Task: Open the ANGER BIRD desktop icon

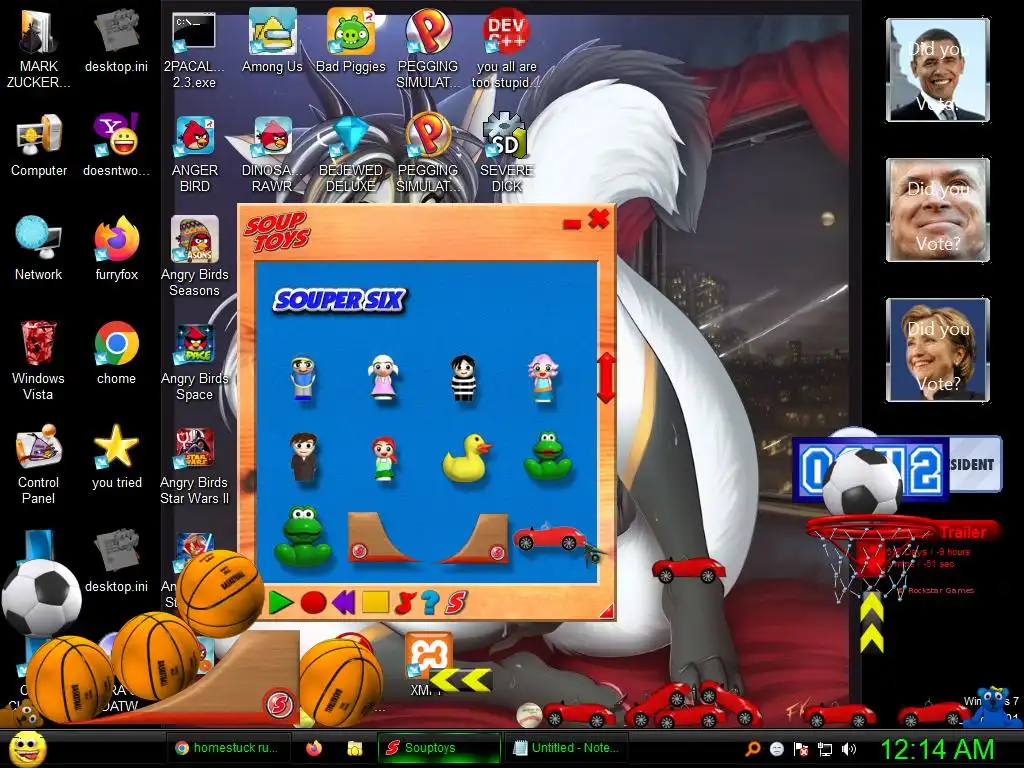Action: (195, 154)
